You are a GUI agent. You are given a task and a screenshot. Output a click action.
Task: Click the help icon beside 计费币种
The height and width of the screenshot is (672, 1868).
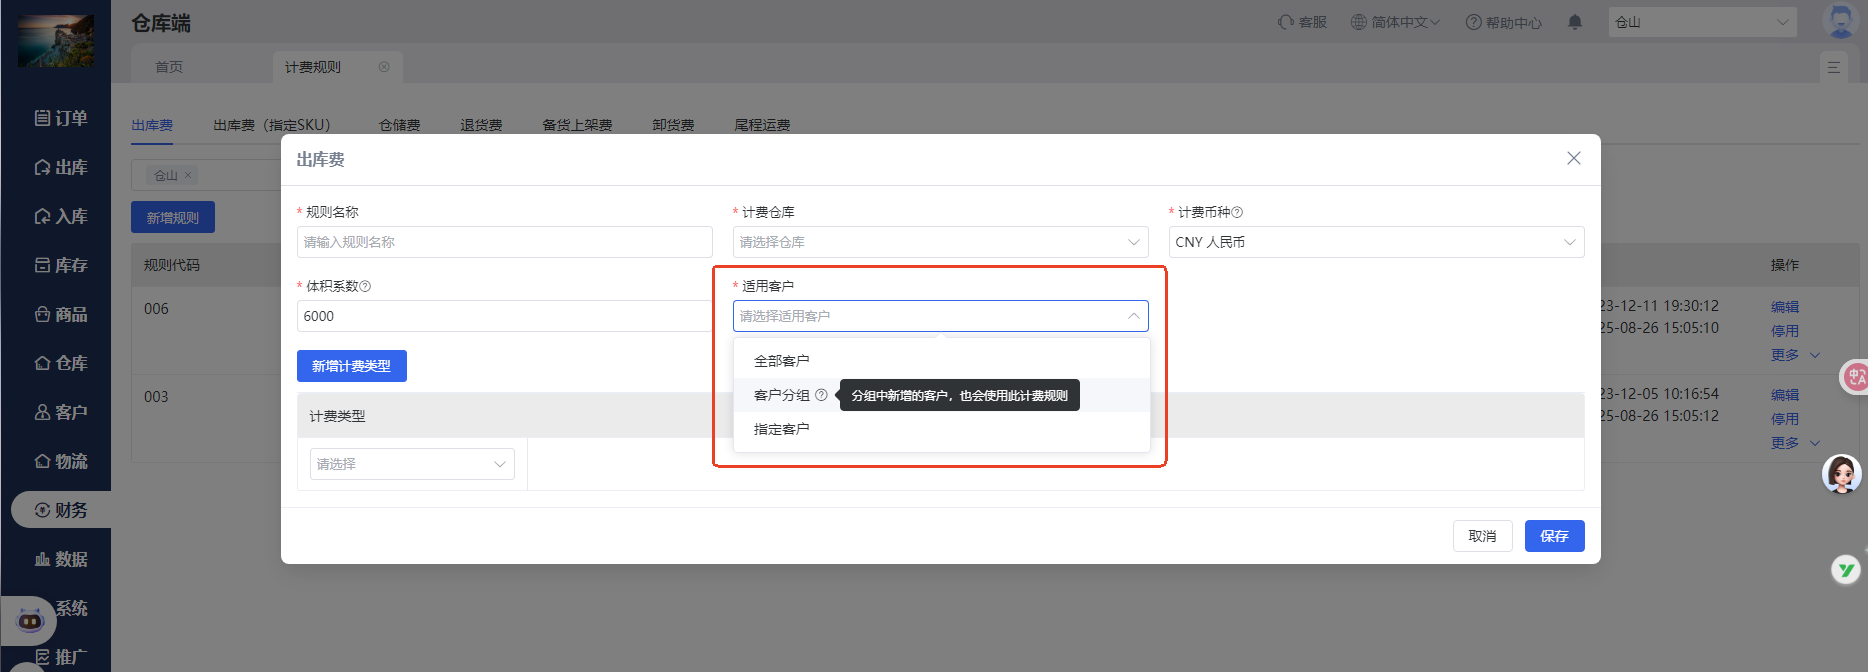click(x=1237, y=212)
